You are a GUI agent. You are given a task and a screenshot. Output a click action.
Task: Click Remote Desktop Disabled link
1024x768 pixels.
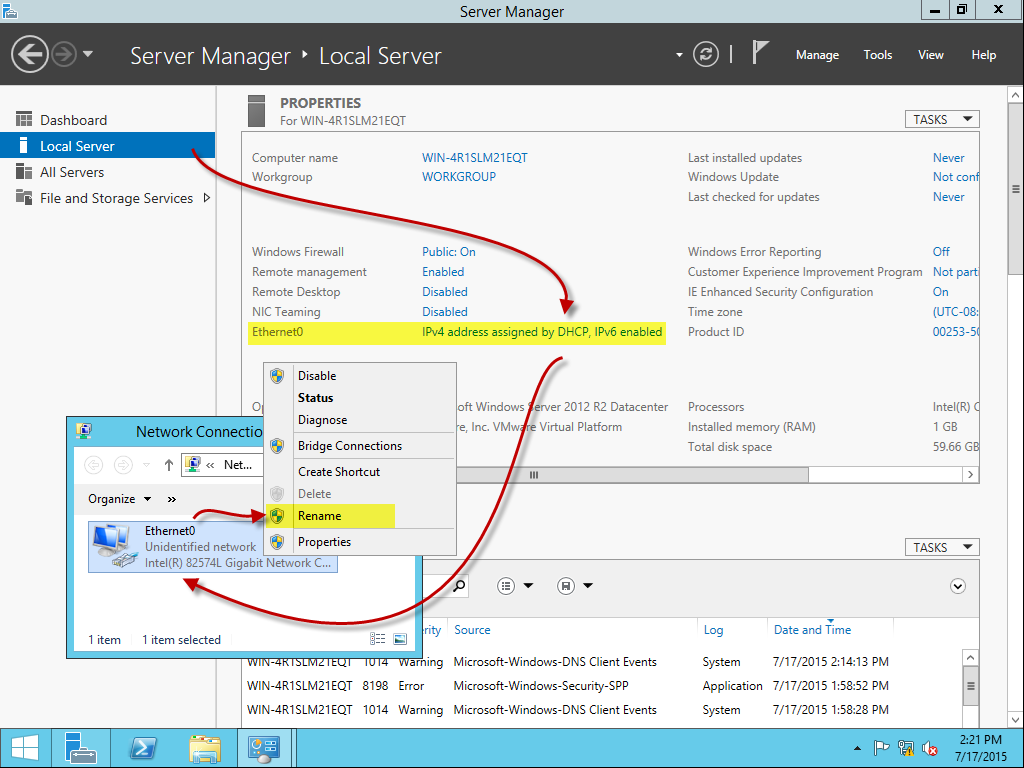[445, 292]
